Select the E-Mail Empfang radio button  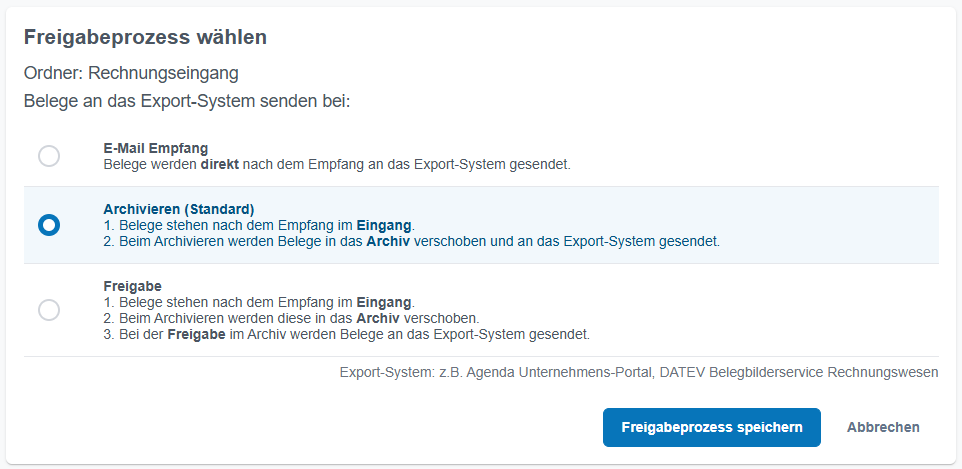coord(49,156)
